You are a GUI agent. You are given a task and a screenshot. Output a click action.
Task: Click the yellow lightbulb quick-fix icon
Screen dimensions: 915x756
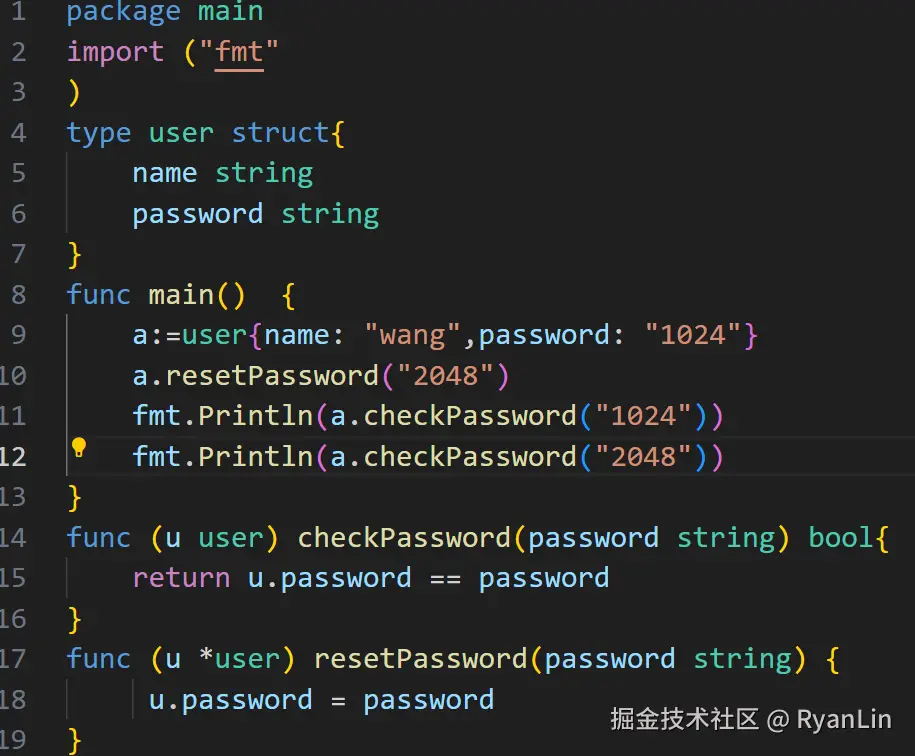(79, 448)
